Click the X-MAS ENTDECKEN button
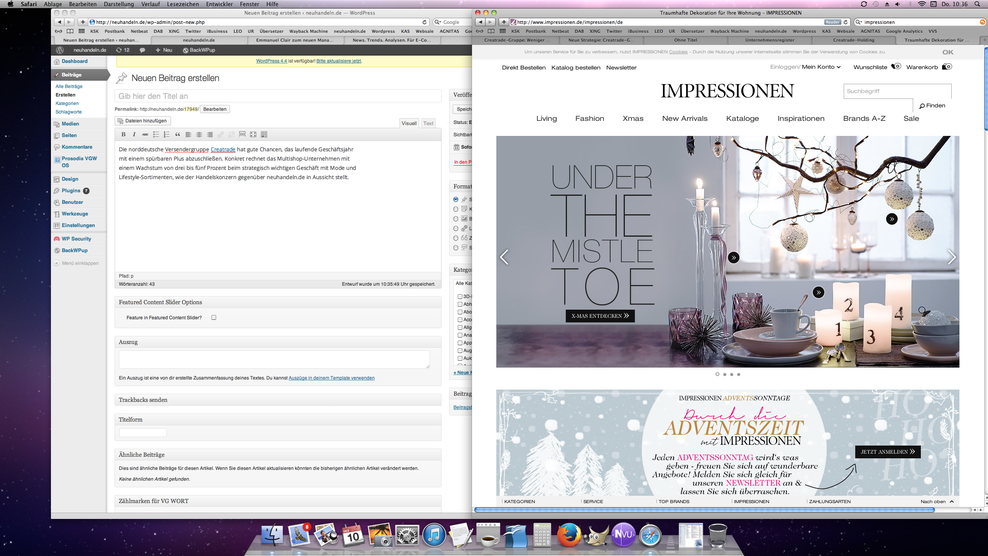Image resolution: width=988 pixels, height=556 pixels. coord(600,316)
